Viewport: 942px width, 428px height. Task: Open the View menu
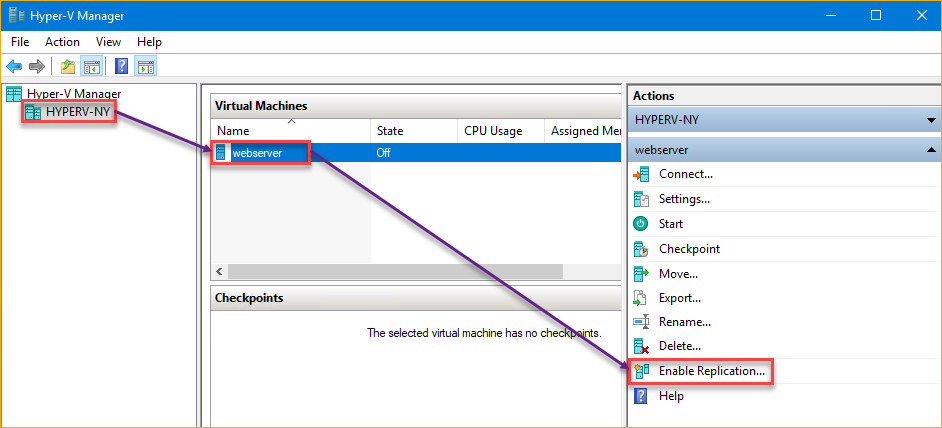click(x=109, y=41)
